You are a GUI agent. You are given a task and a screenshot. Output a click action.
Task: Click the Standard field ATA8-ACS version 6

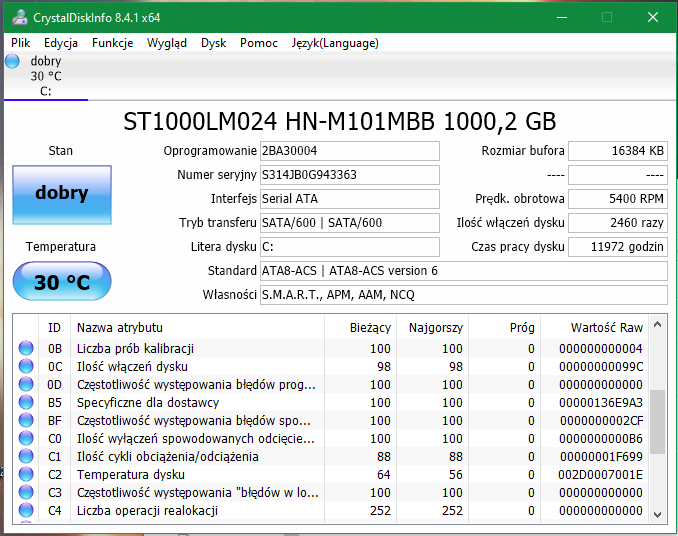click(464, 271)
